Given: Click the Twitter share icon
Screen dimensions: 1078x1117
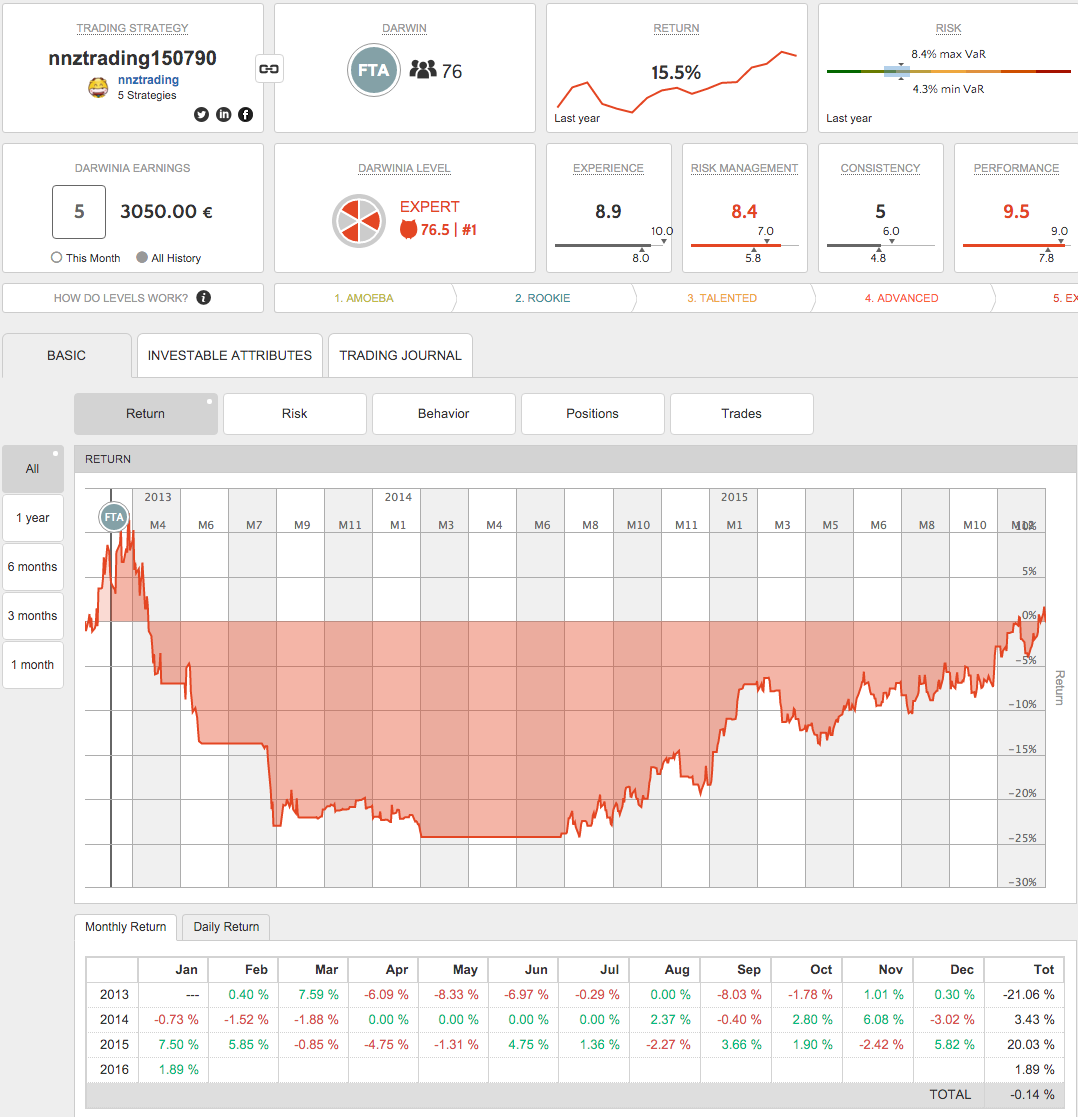Looking at the screenshot, I should [201, 114].
